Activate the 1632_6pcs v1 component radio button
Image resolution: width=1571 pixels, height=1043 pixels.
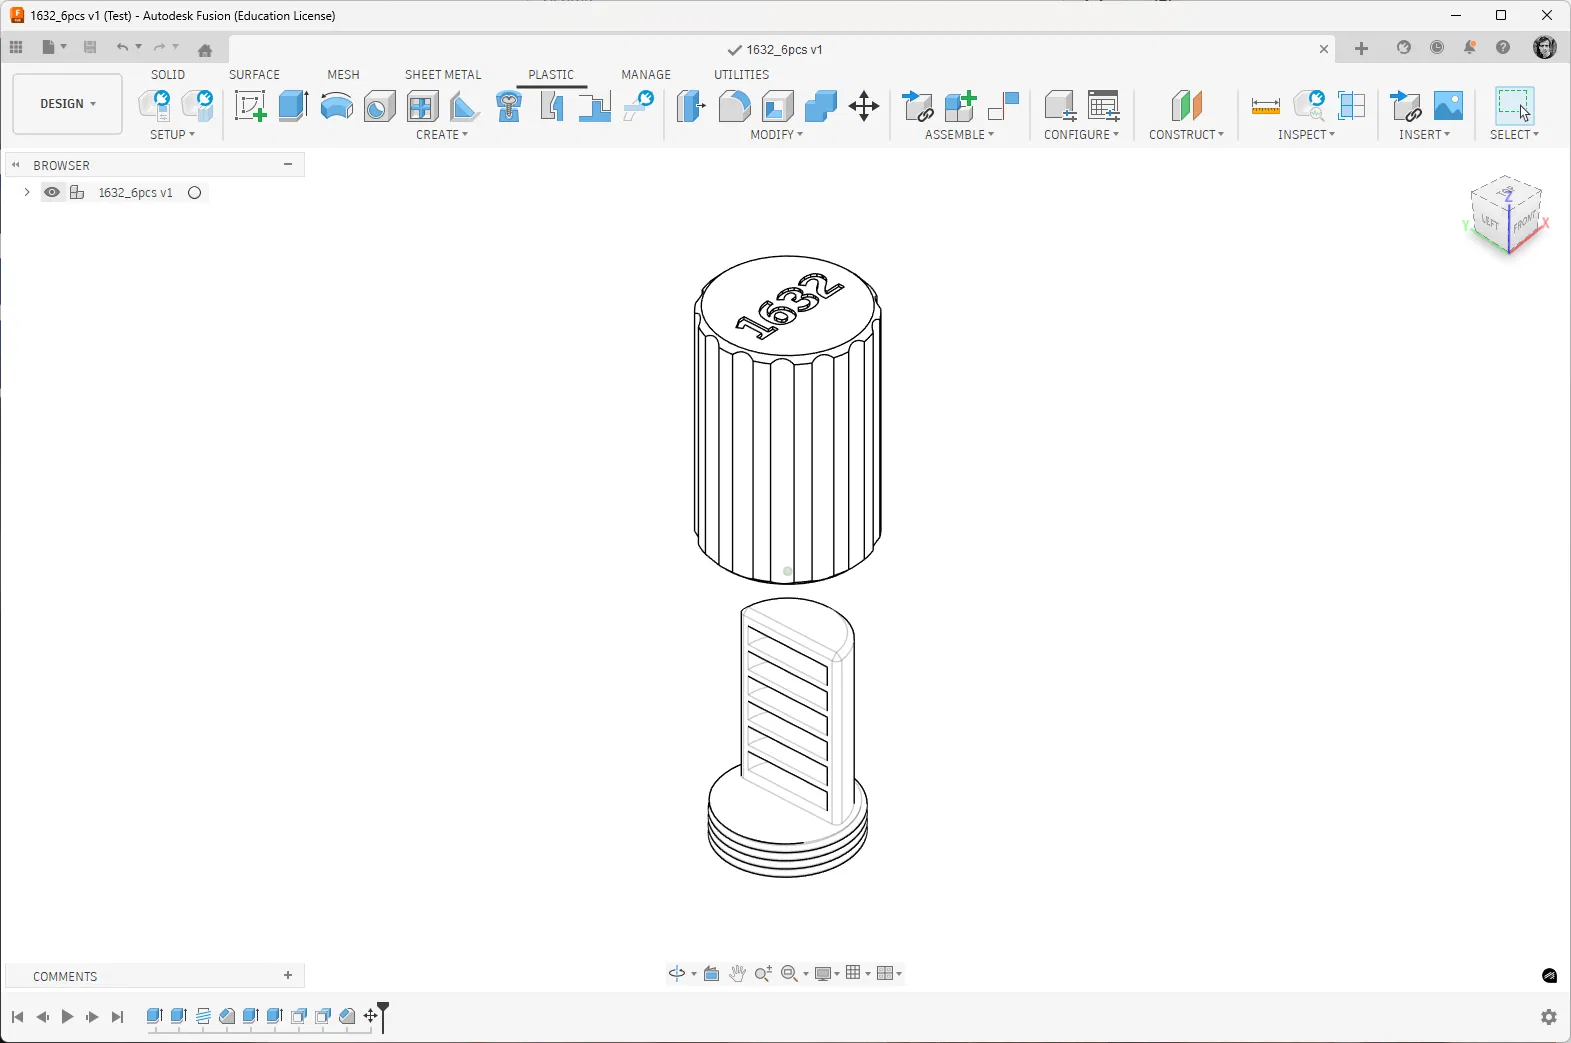click(195, 193)
